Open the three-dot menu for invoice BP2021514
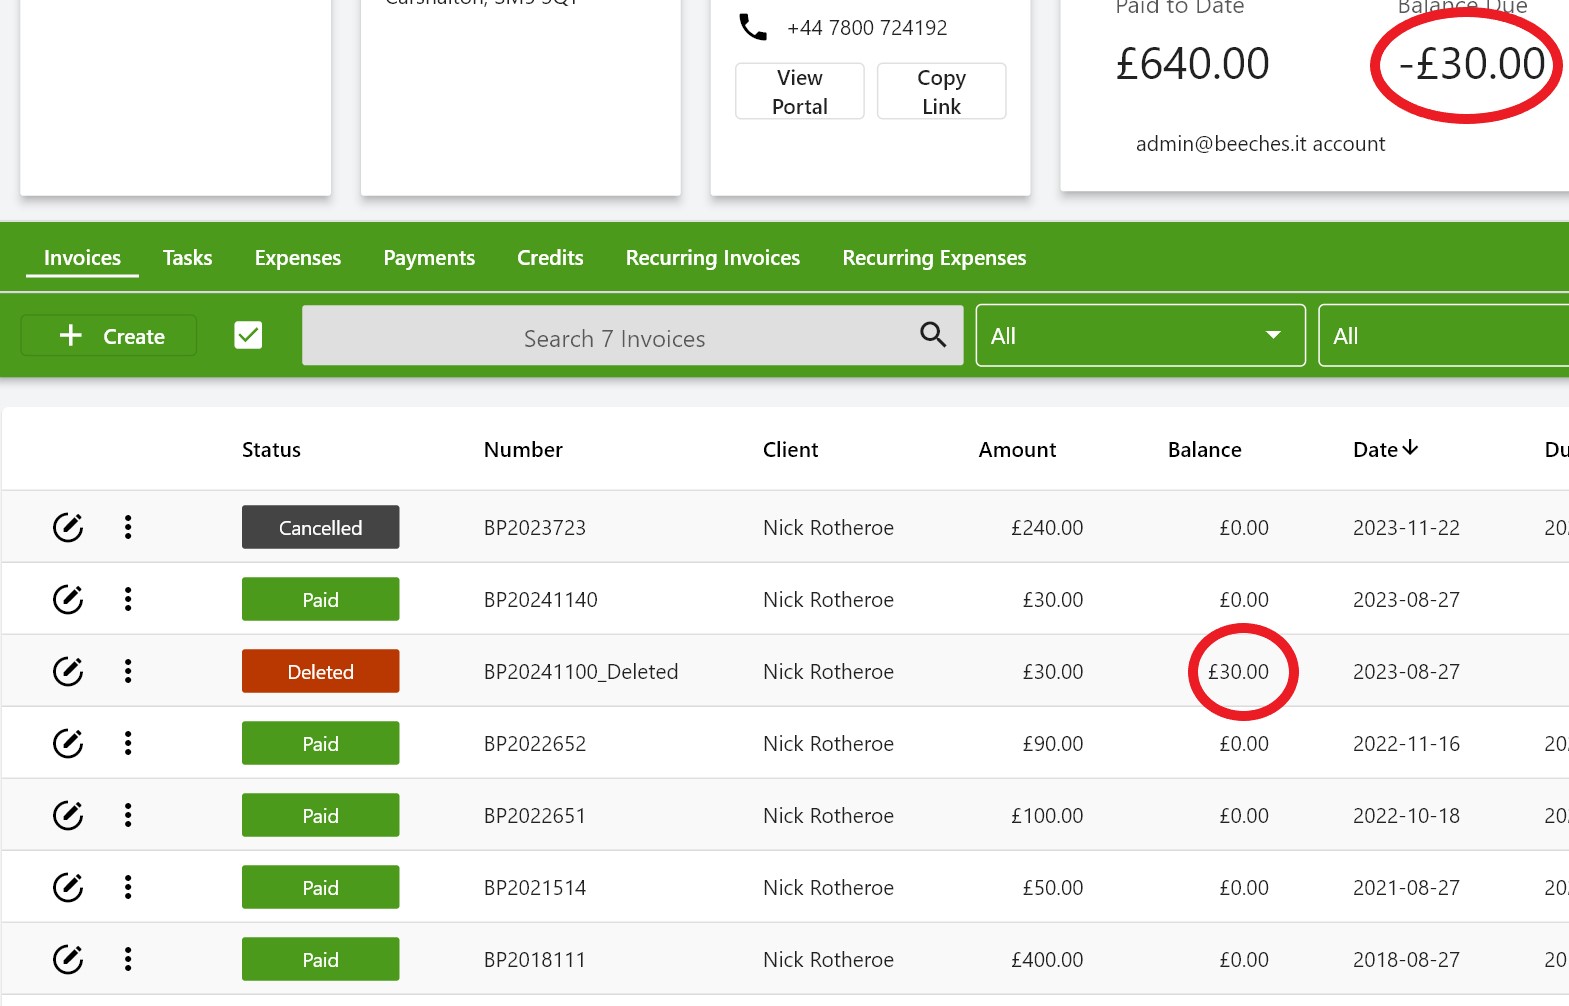 pos(128,887)
